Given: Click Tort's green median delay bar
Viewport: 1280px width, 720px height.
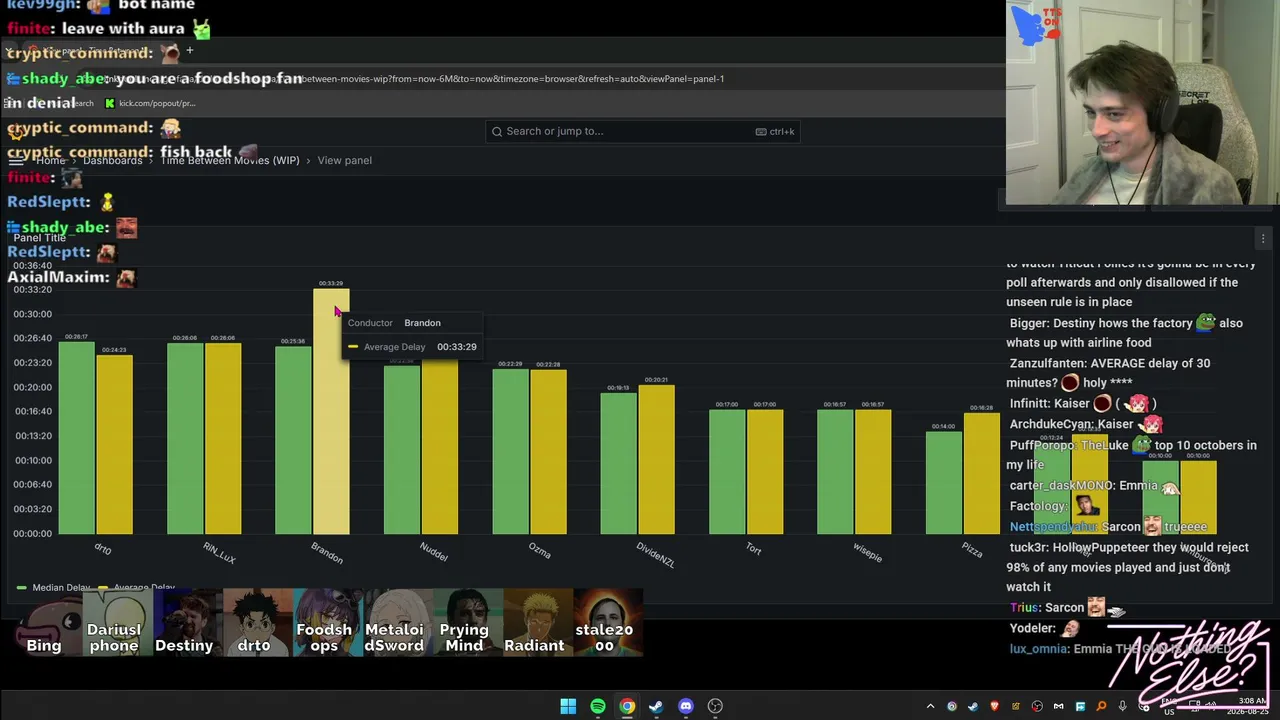Looking at the screenshot, I should click(x=727, y=471).
